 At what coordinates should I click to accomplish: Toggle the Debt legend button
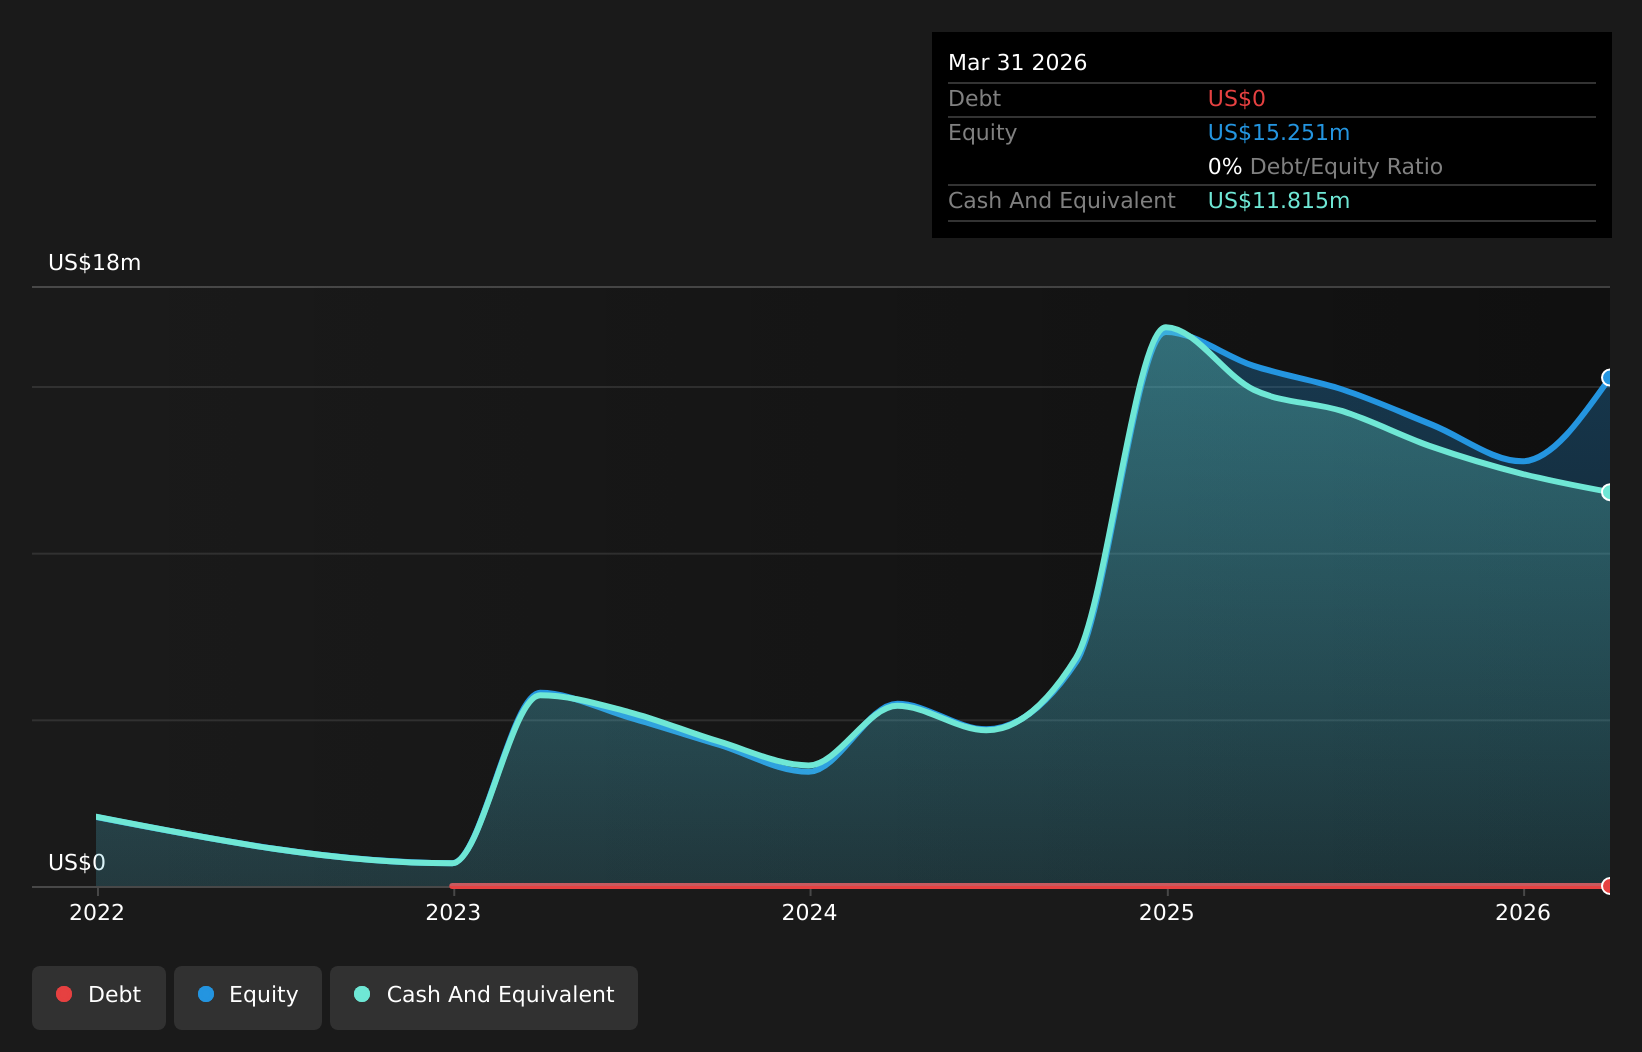(x=99, y=997)
